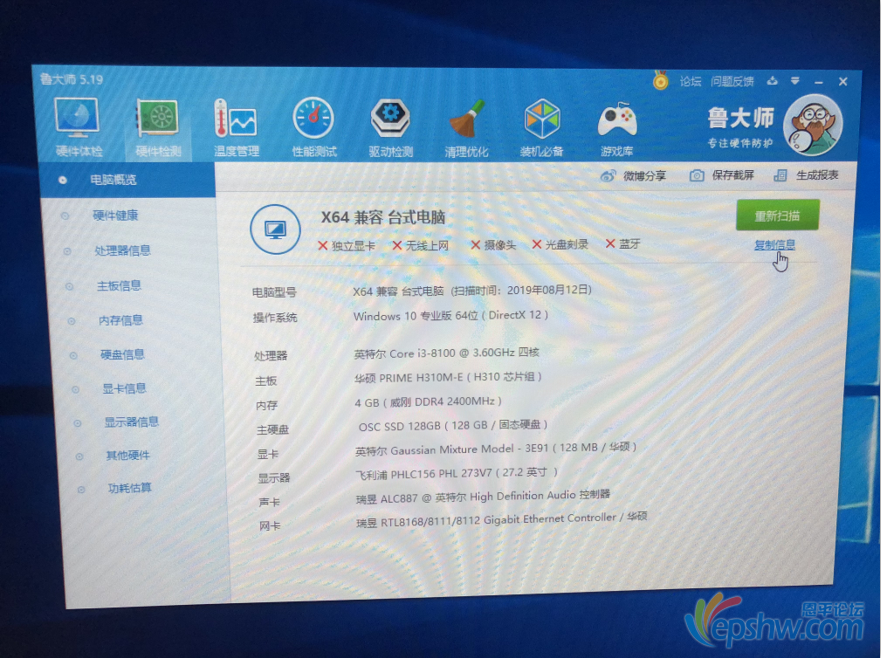This screenshot has width=881, height=658.
Task: Click the motherboard value PRIME H310M-E
Action: pos(448,377)
